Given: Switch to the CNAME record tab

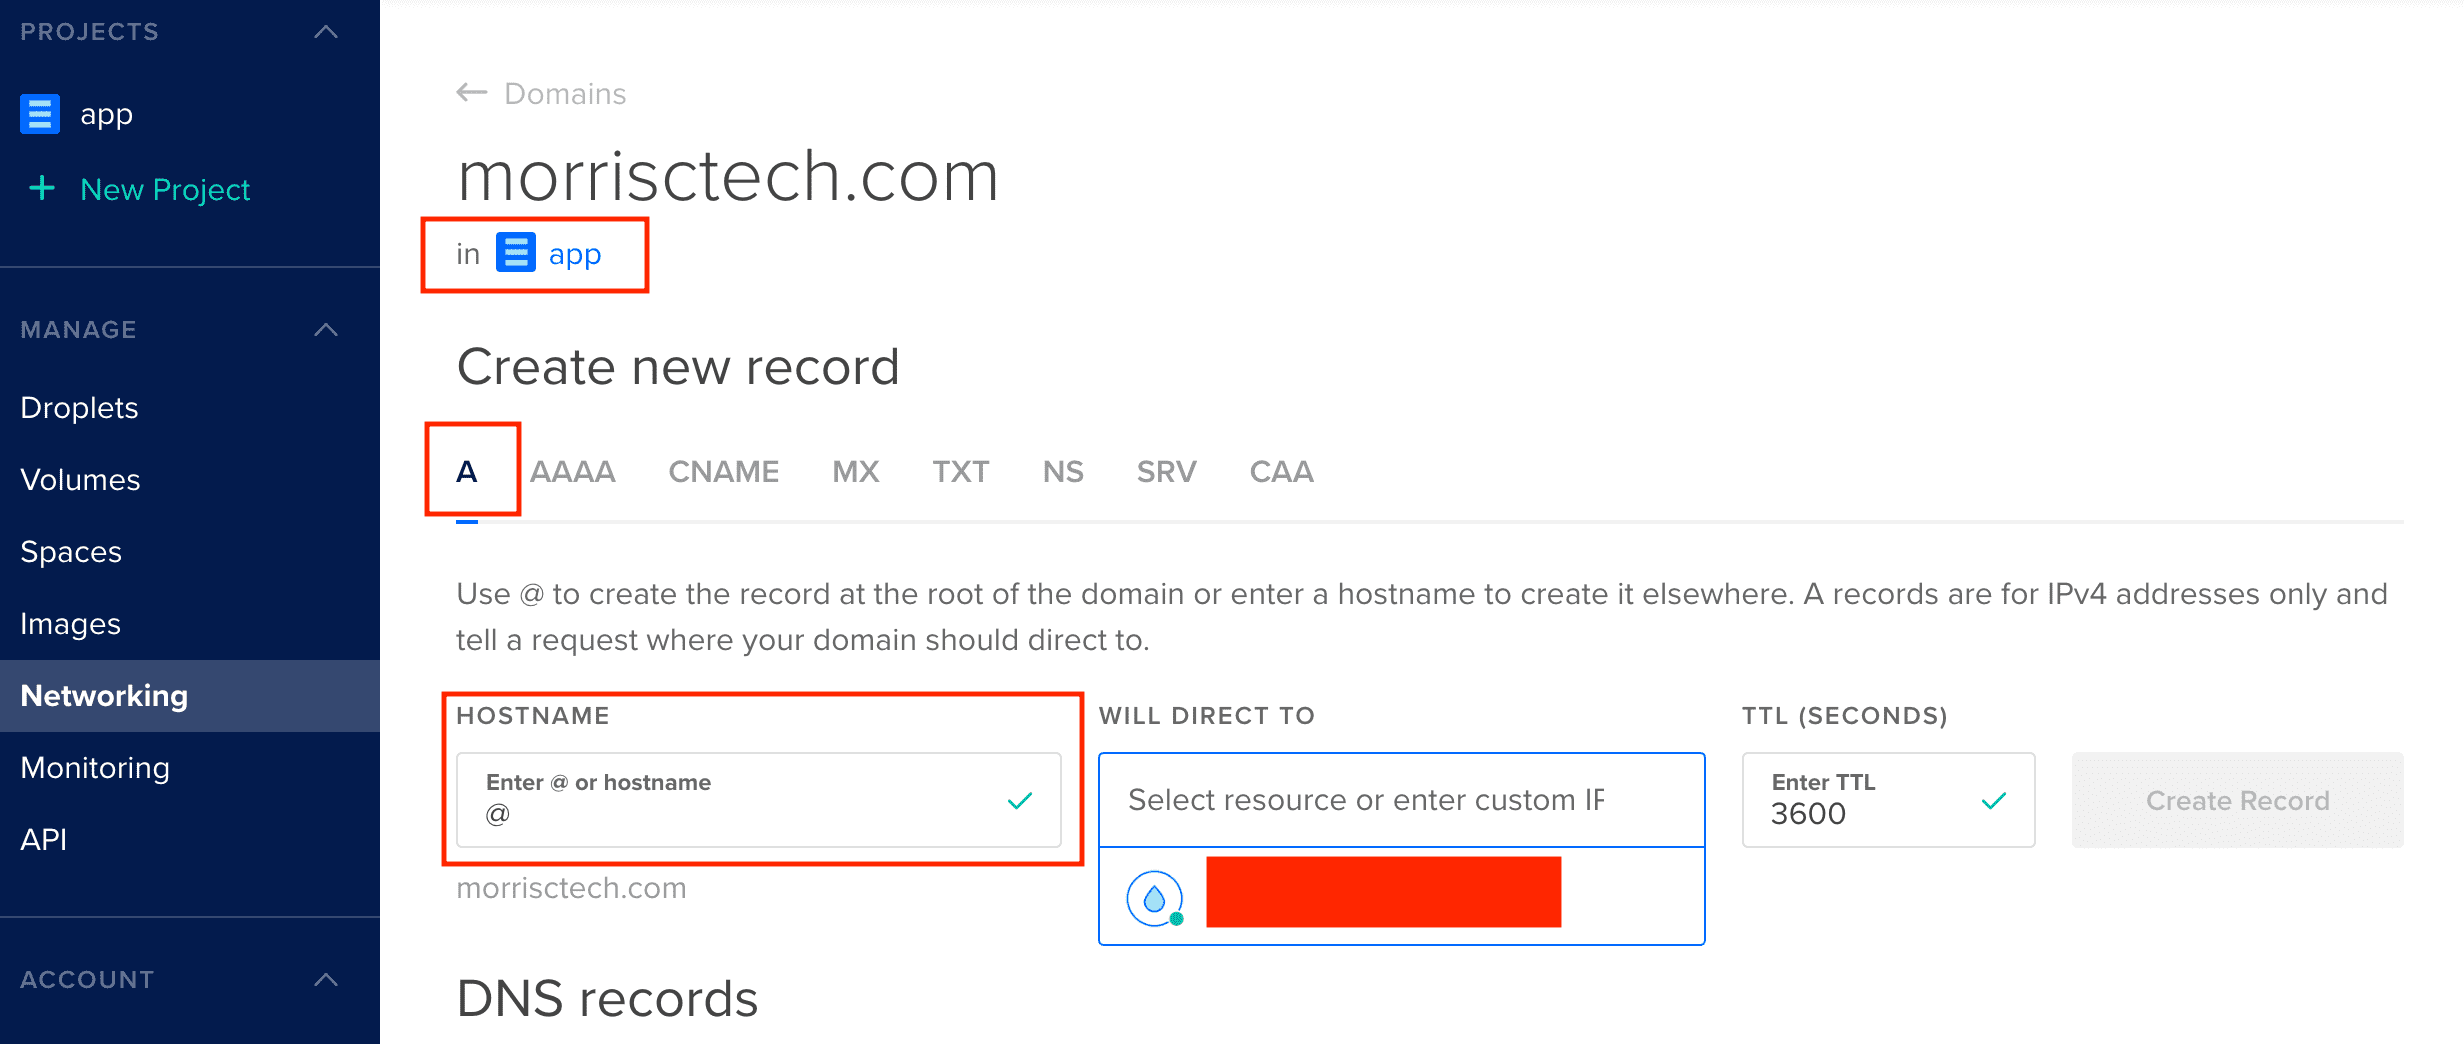Looking at the screenshot, I should [x=724, y=471].
